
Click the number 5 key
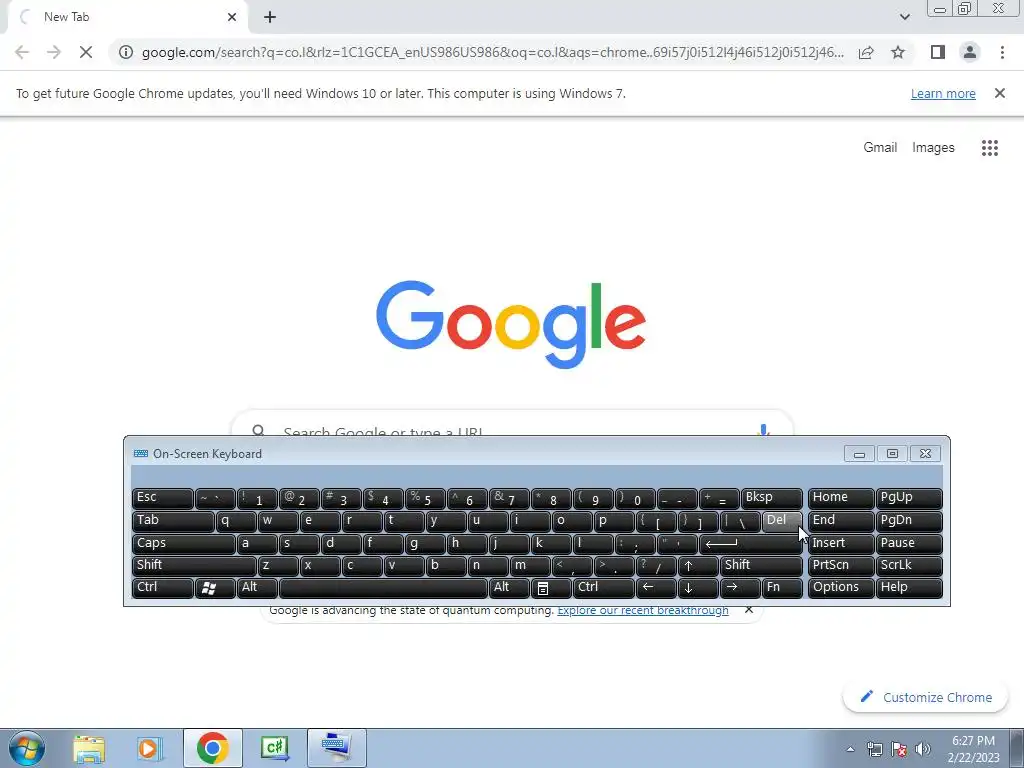[425, 498]
